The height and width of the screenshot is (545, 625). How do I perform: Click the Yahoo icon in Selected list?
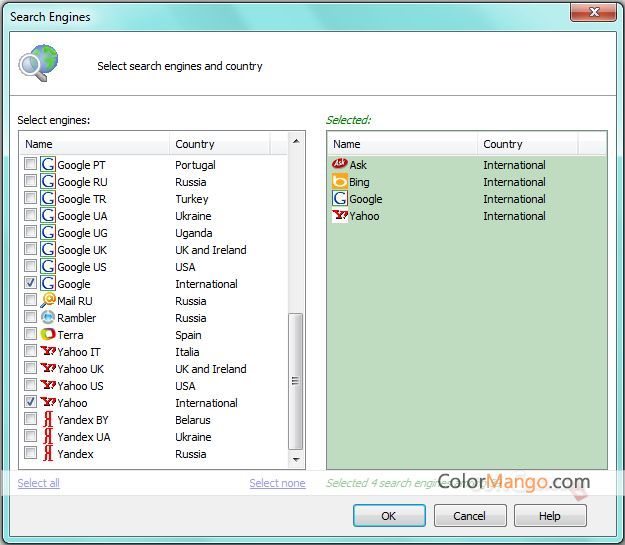coord(339,216)
